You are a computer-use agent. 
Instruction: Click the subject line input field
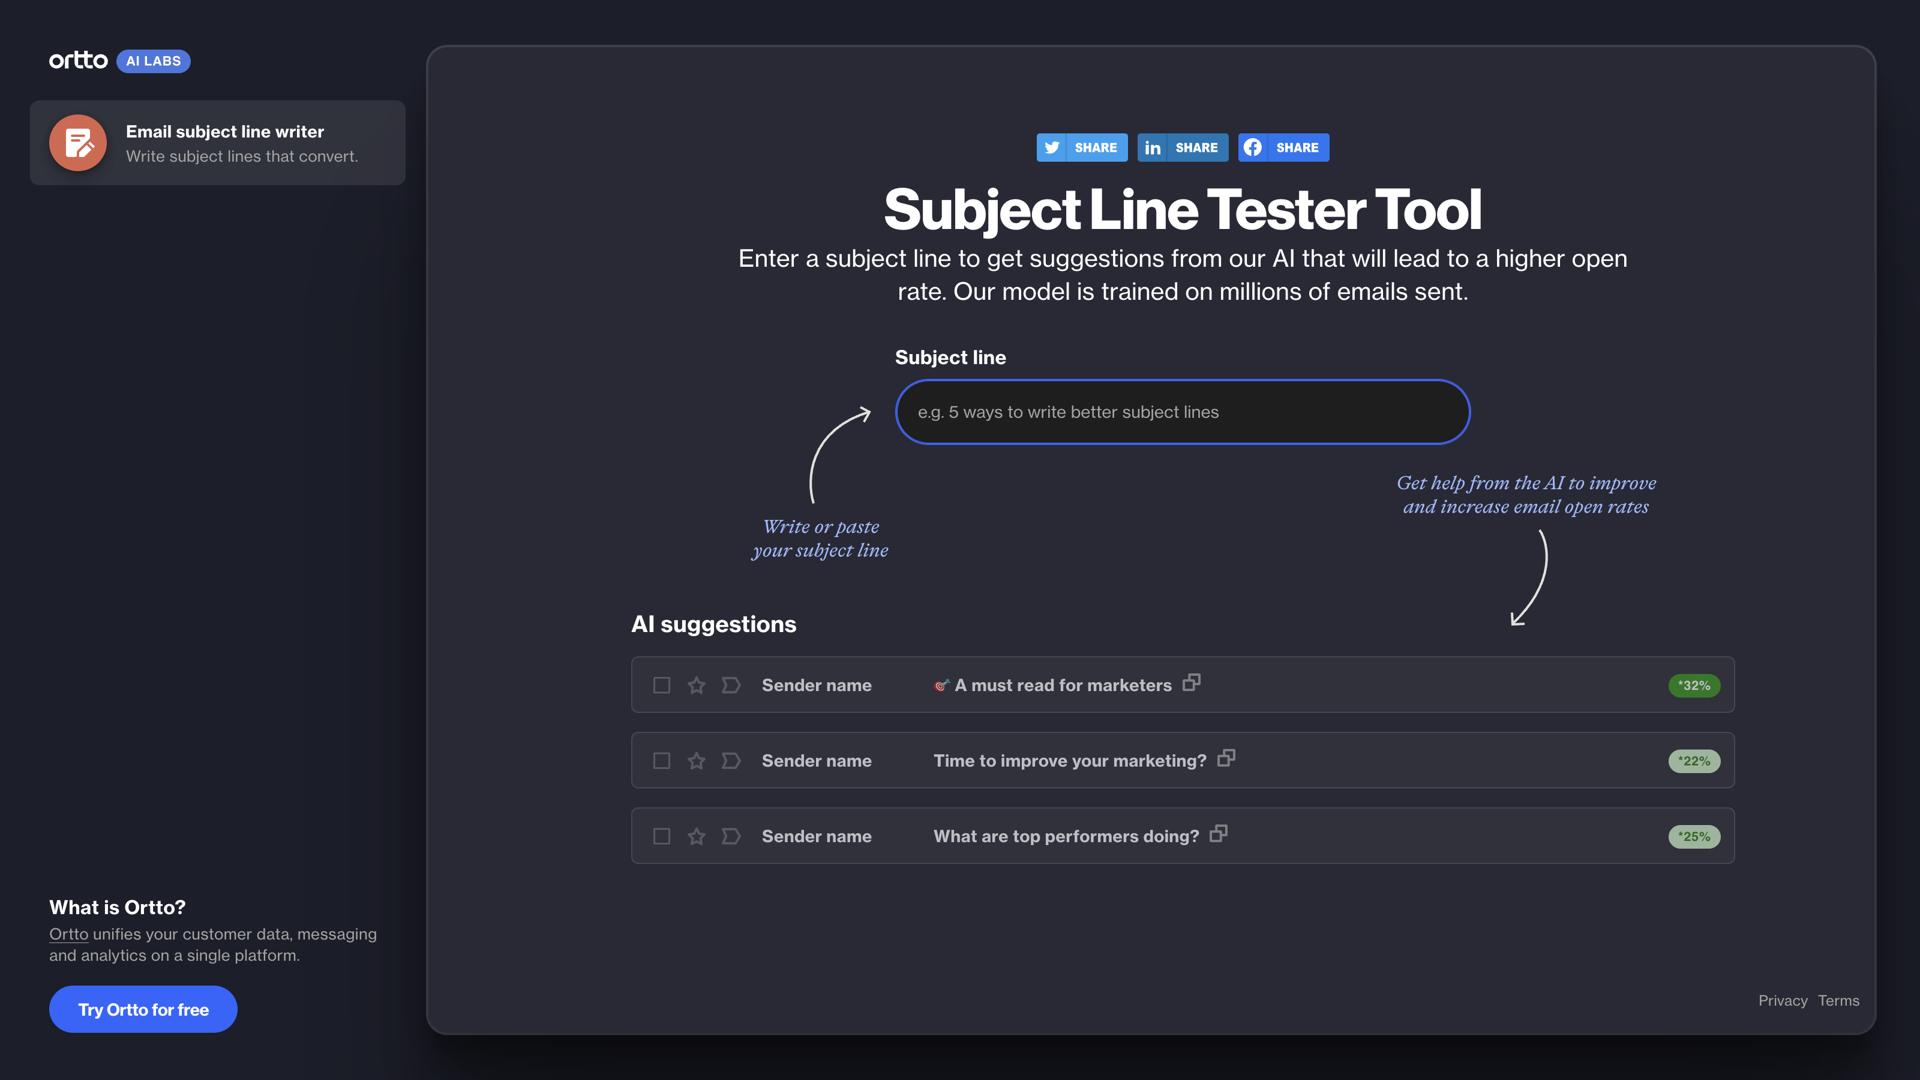point(1182,411)
